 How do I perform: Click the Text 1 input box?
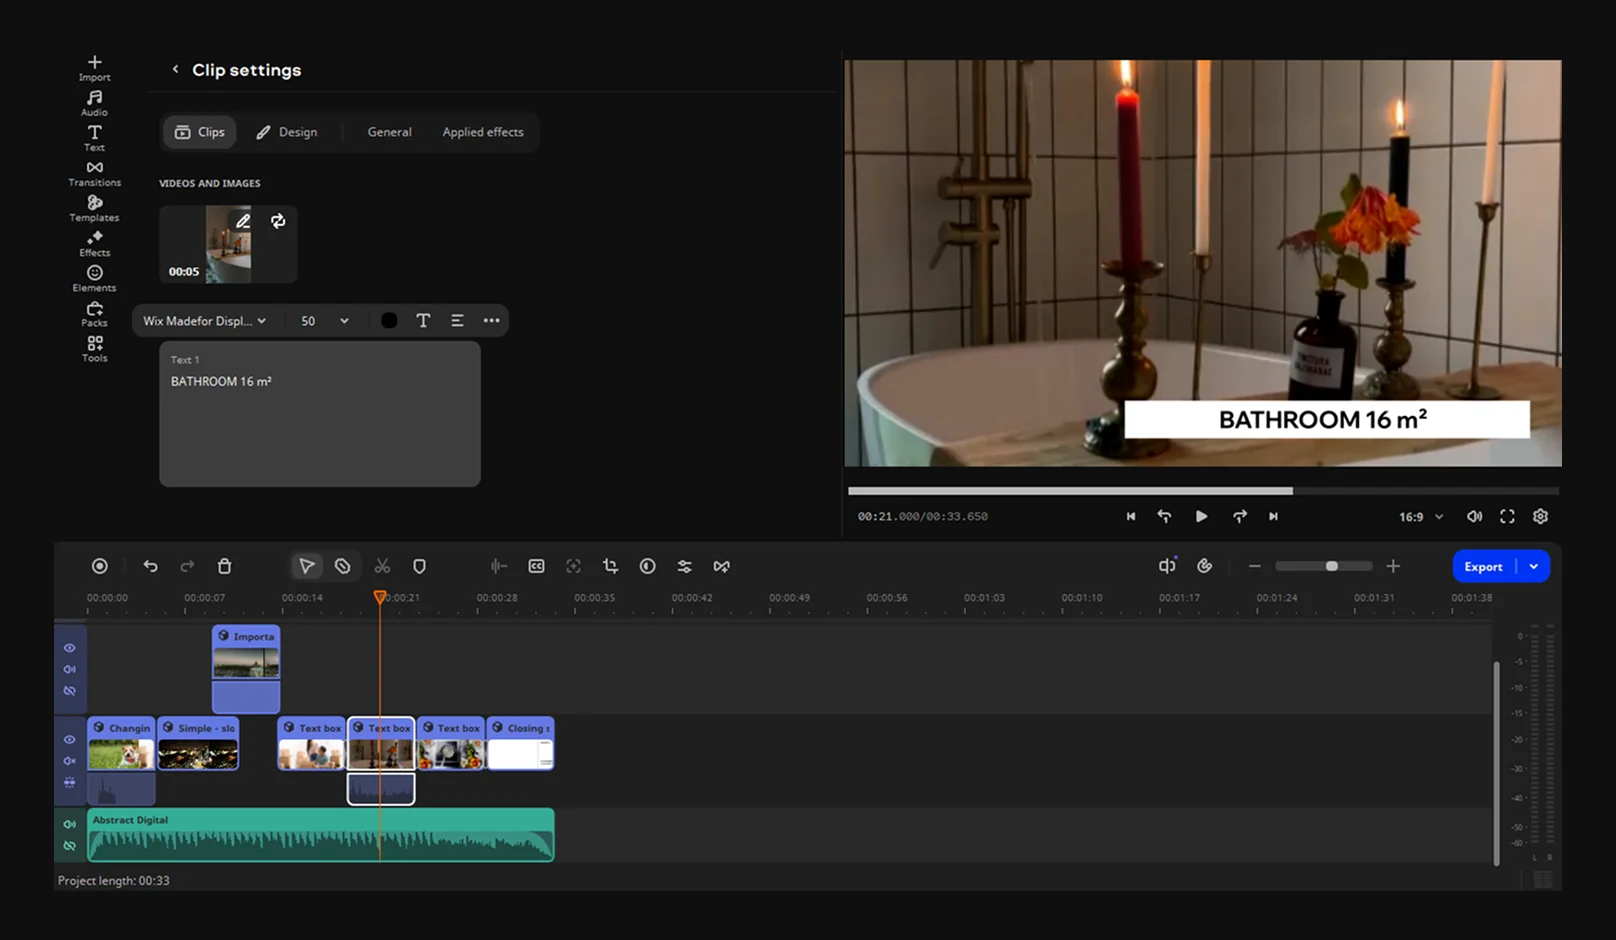tap(320, 414)
